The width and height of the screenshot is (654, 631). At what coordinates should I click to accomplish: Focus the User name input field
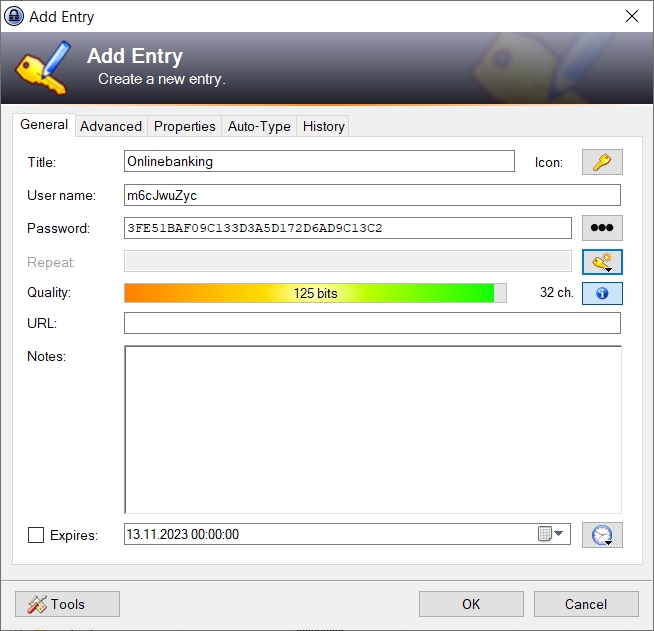click(x=371, y=195)
